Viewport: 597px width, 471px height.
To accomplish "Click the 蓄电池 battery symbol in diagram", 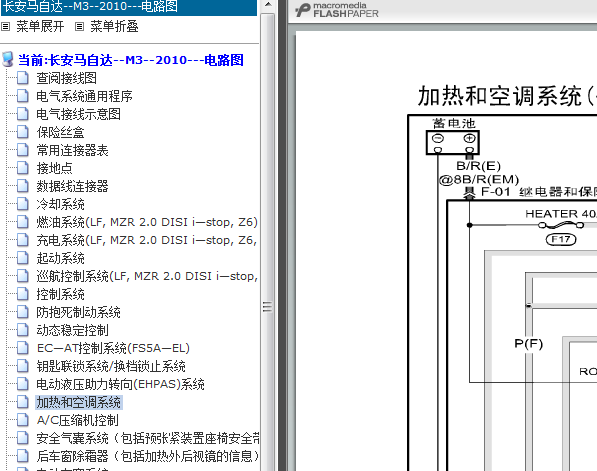I will click(453, 142).
